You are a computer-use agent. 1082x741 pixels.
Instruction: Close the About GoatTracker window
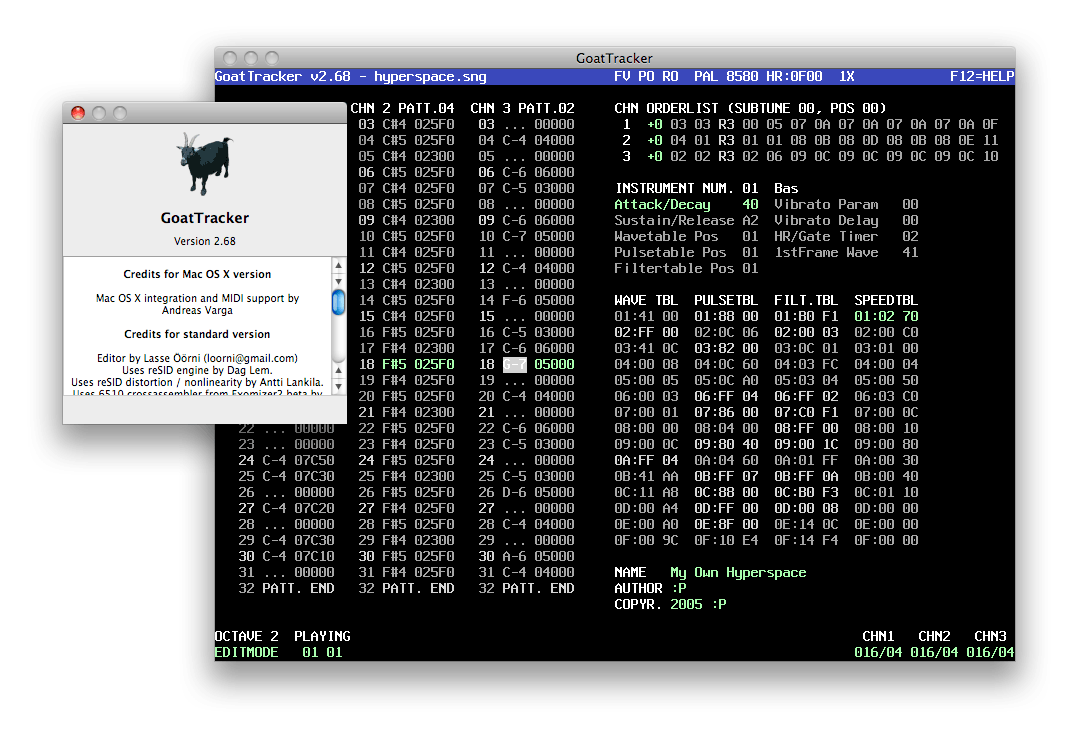tap(78, 113)
